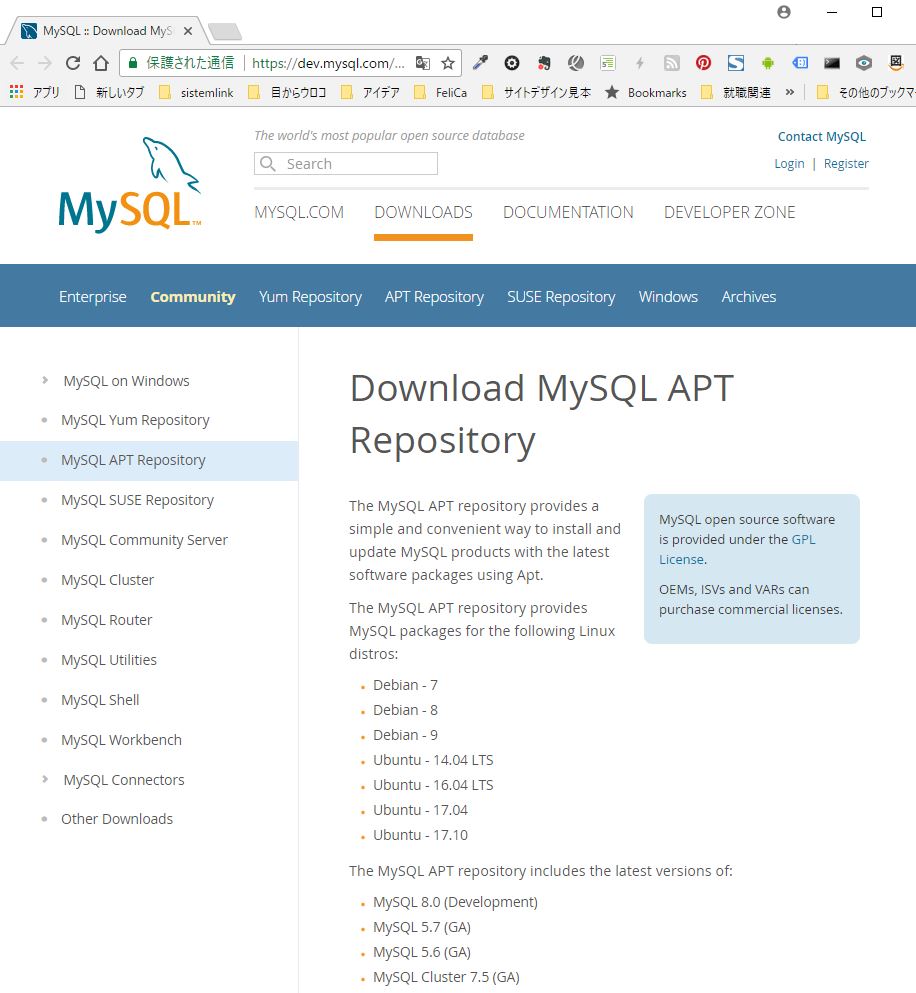
Task: Open the eyedropper color picker extension
Action: (x=481, y=63)
